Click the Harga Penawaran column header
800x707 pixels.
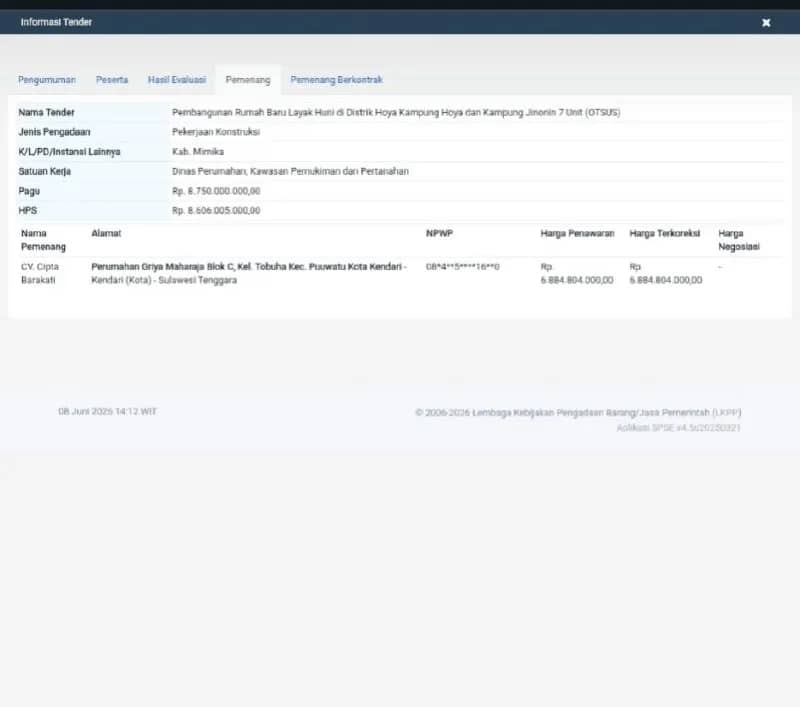(578, 233)
